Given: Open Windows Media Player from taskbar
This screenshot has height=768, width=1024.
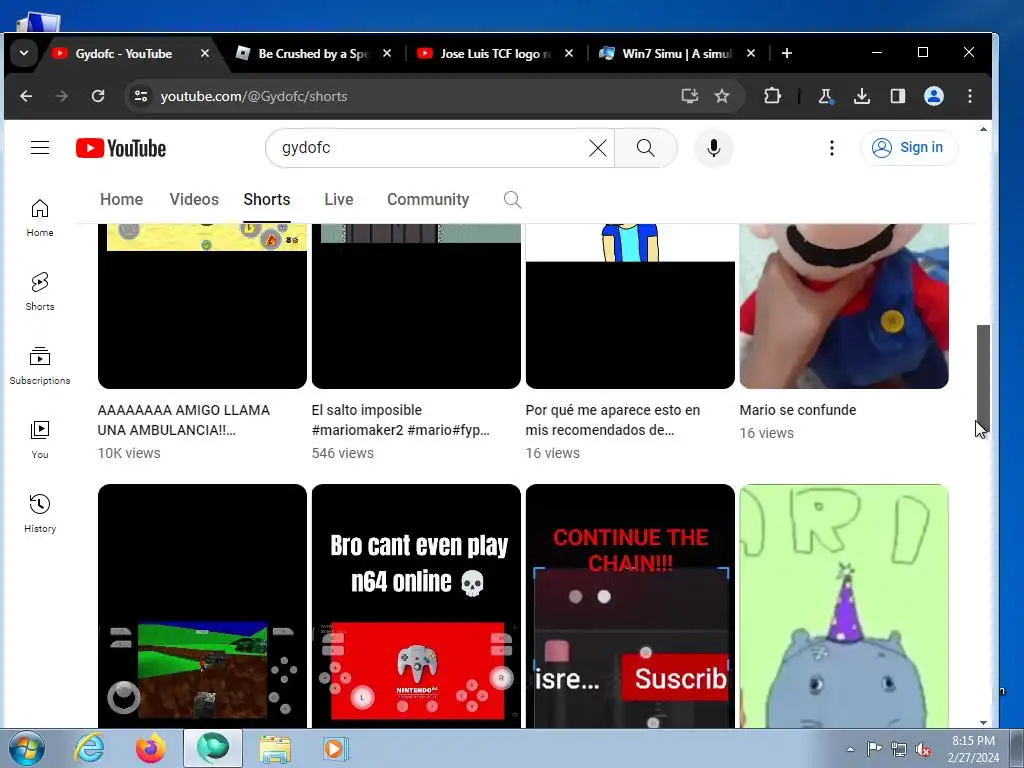Looking at the screenshot, I should 336,748.
